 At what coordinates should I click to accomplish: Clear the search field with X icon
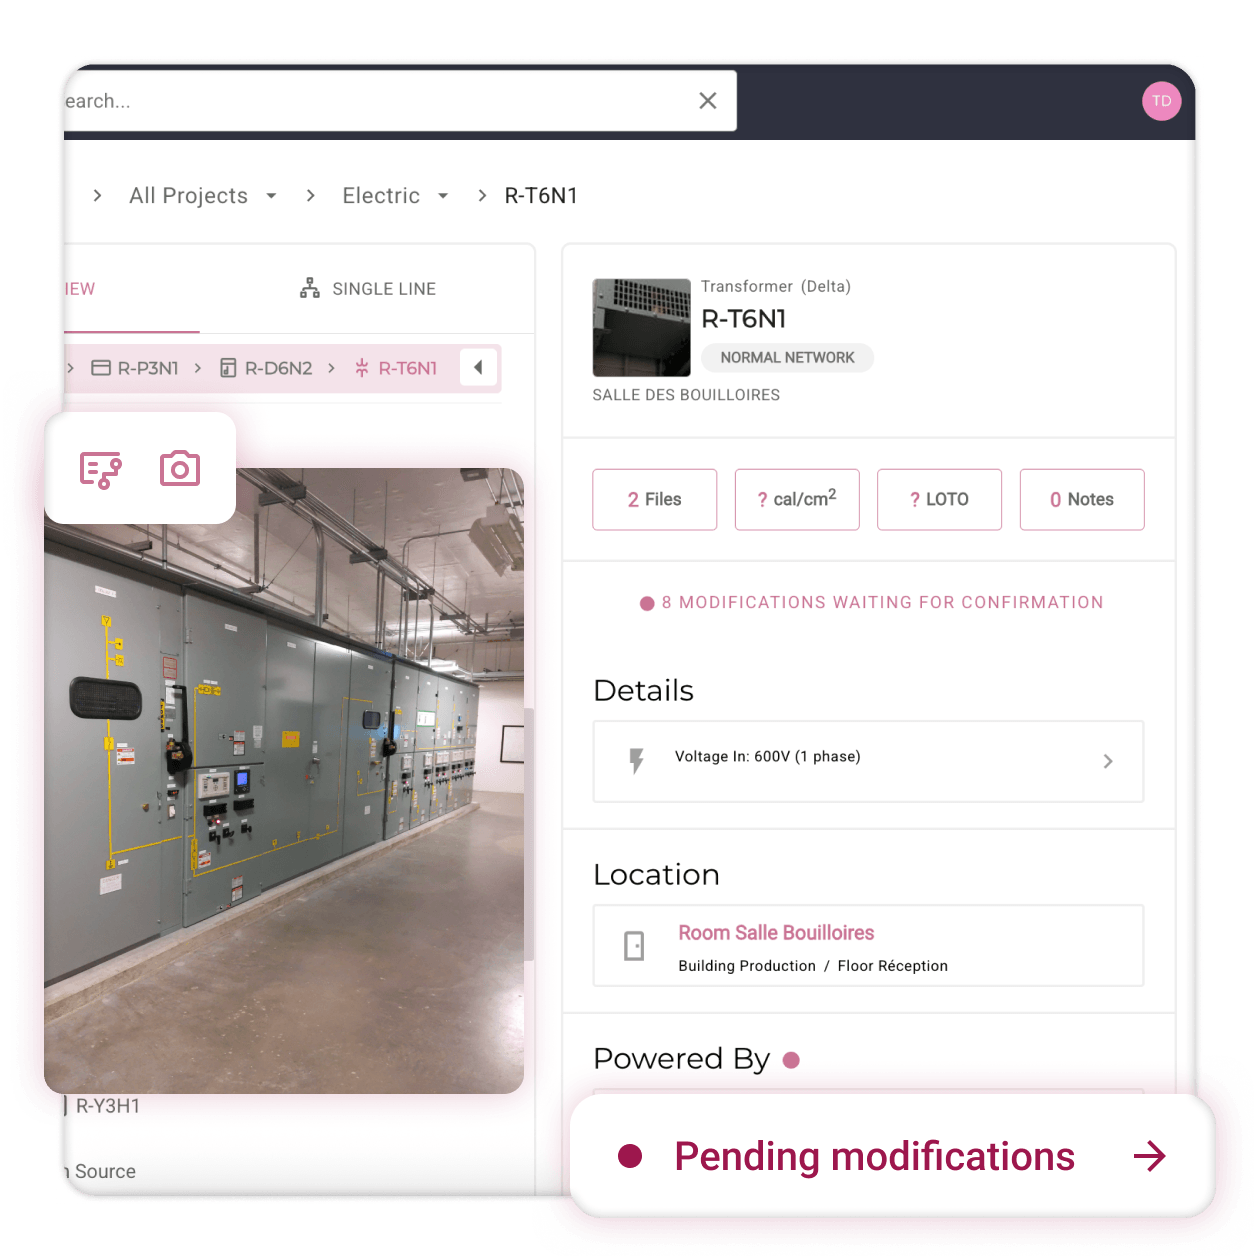[x=708, y=101]
